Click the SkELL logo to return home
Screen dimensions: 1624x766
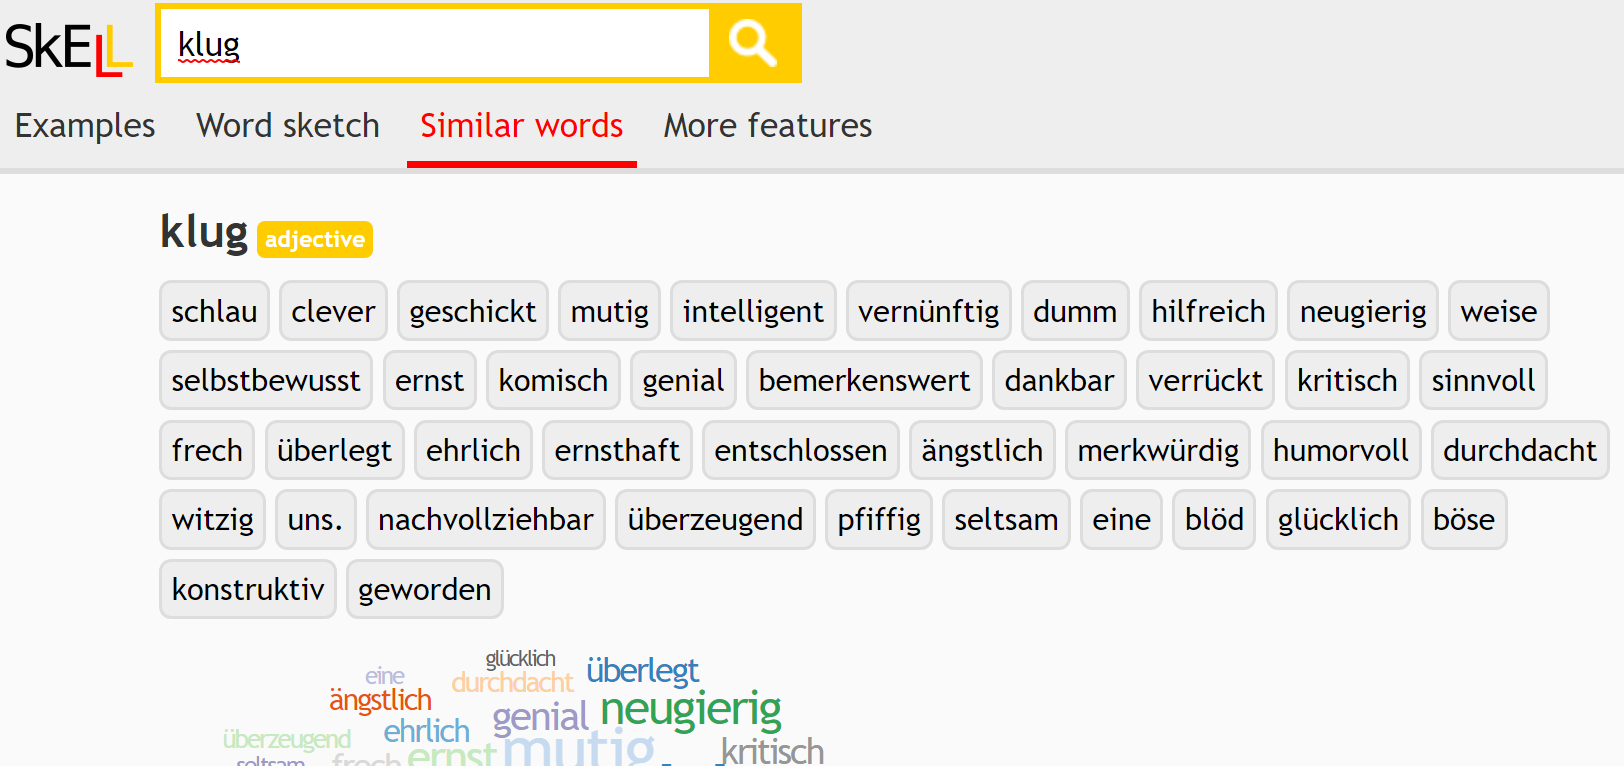point(68,44)
